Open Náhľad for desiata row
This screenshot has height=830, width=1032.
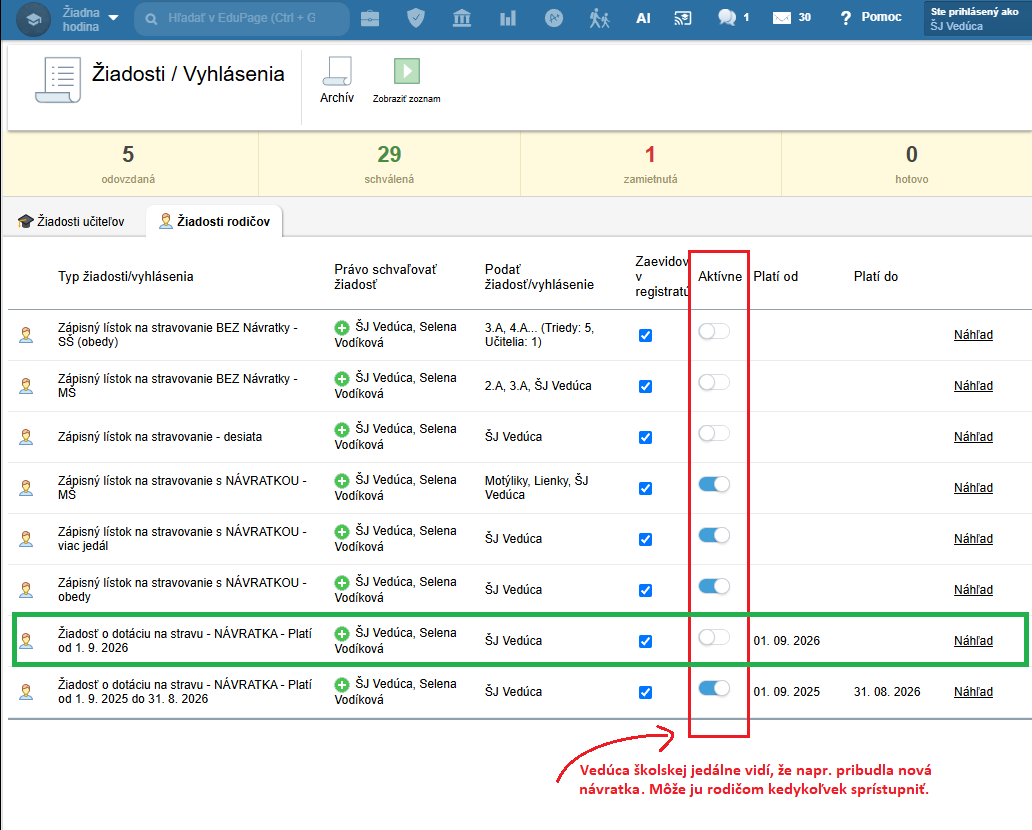point(973,437)
